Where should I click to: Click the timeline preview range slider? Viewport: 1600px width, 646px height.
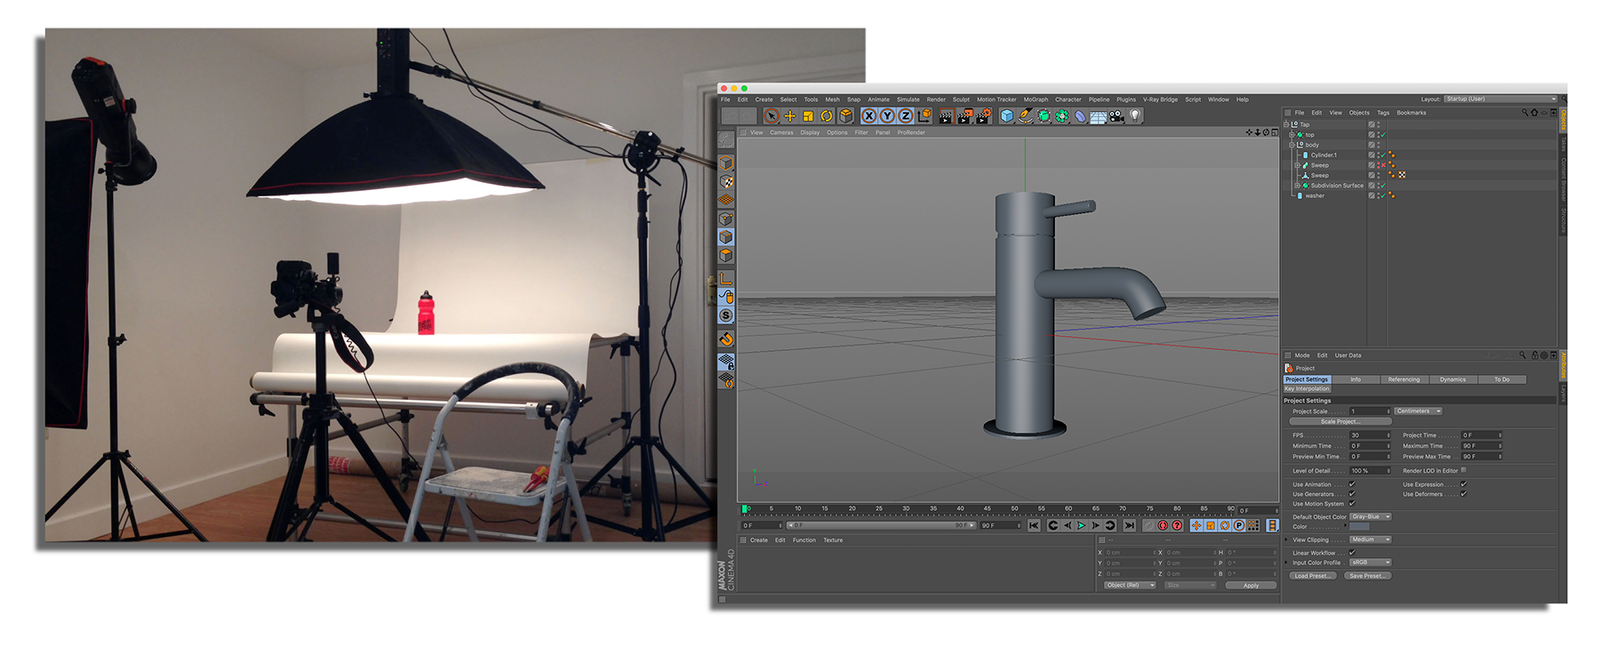pyautogui.click(x=882, y=525)
